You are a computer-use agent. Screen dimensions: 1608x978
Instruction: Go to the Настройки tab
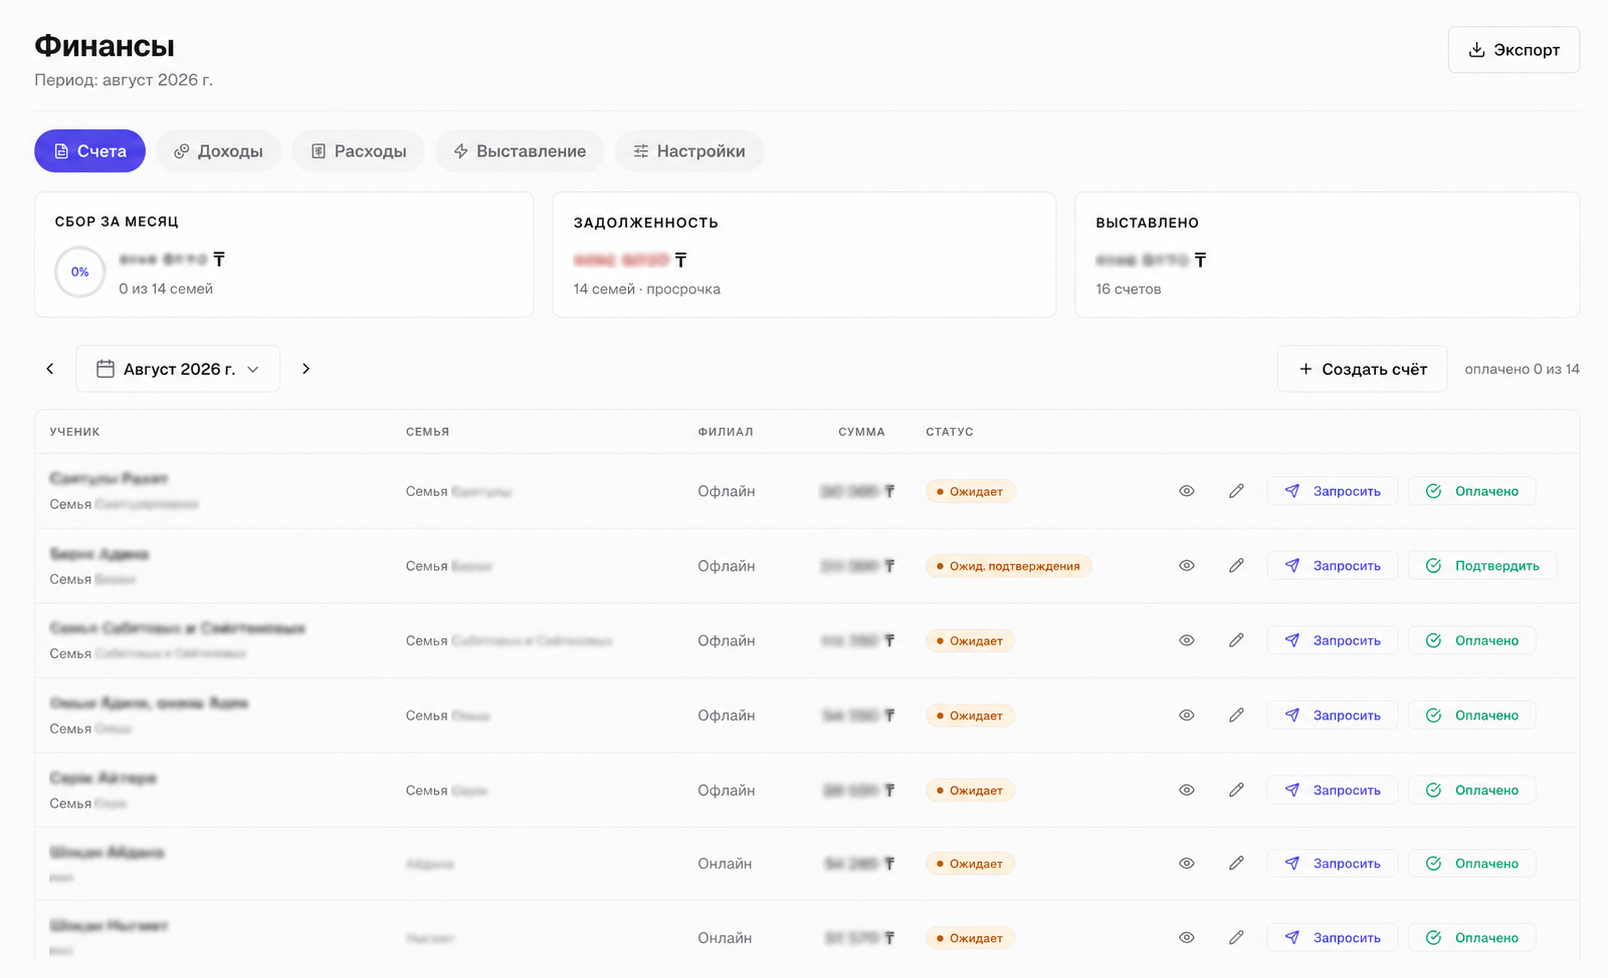click(x=689, y=151)
